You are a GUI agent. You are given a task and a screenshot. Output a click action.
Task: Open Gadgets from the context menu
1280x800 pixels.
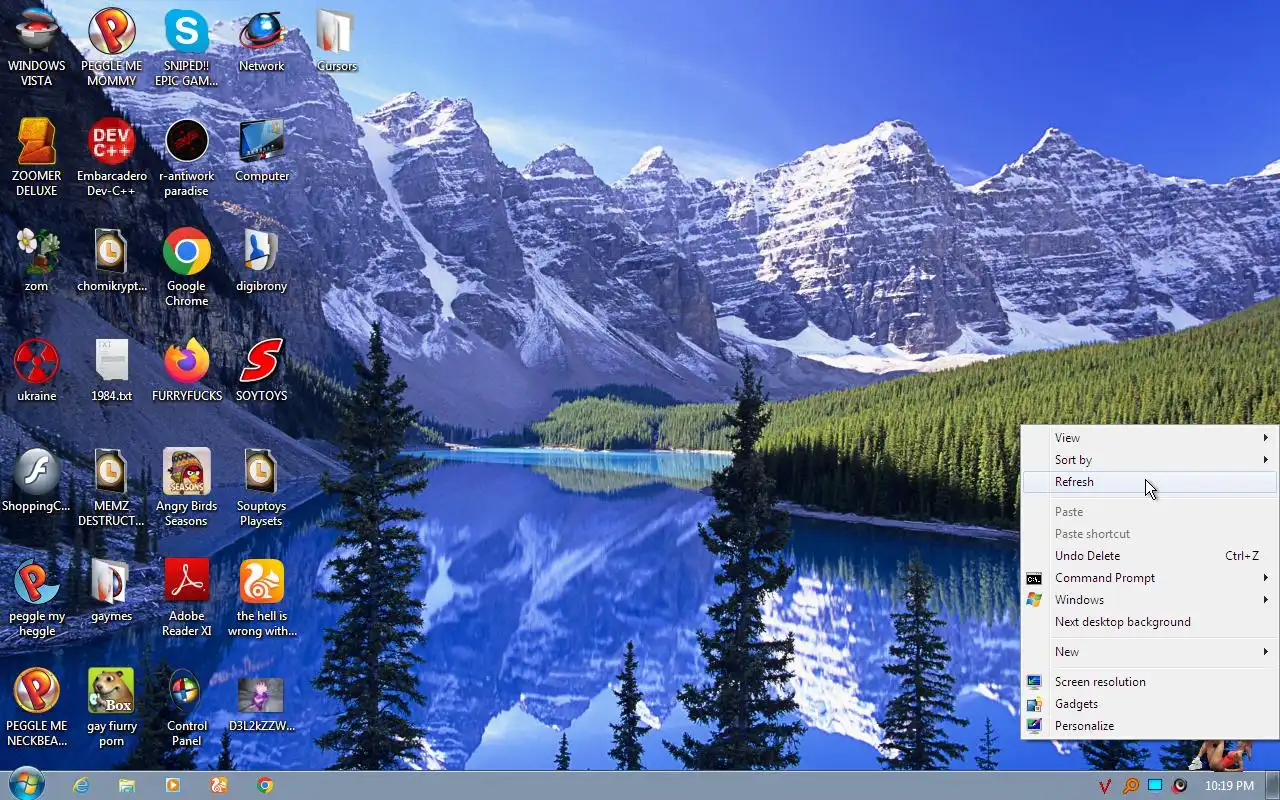[1149, 704]
